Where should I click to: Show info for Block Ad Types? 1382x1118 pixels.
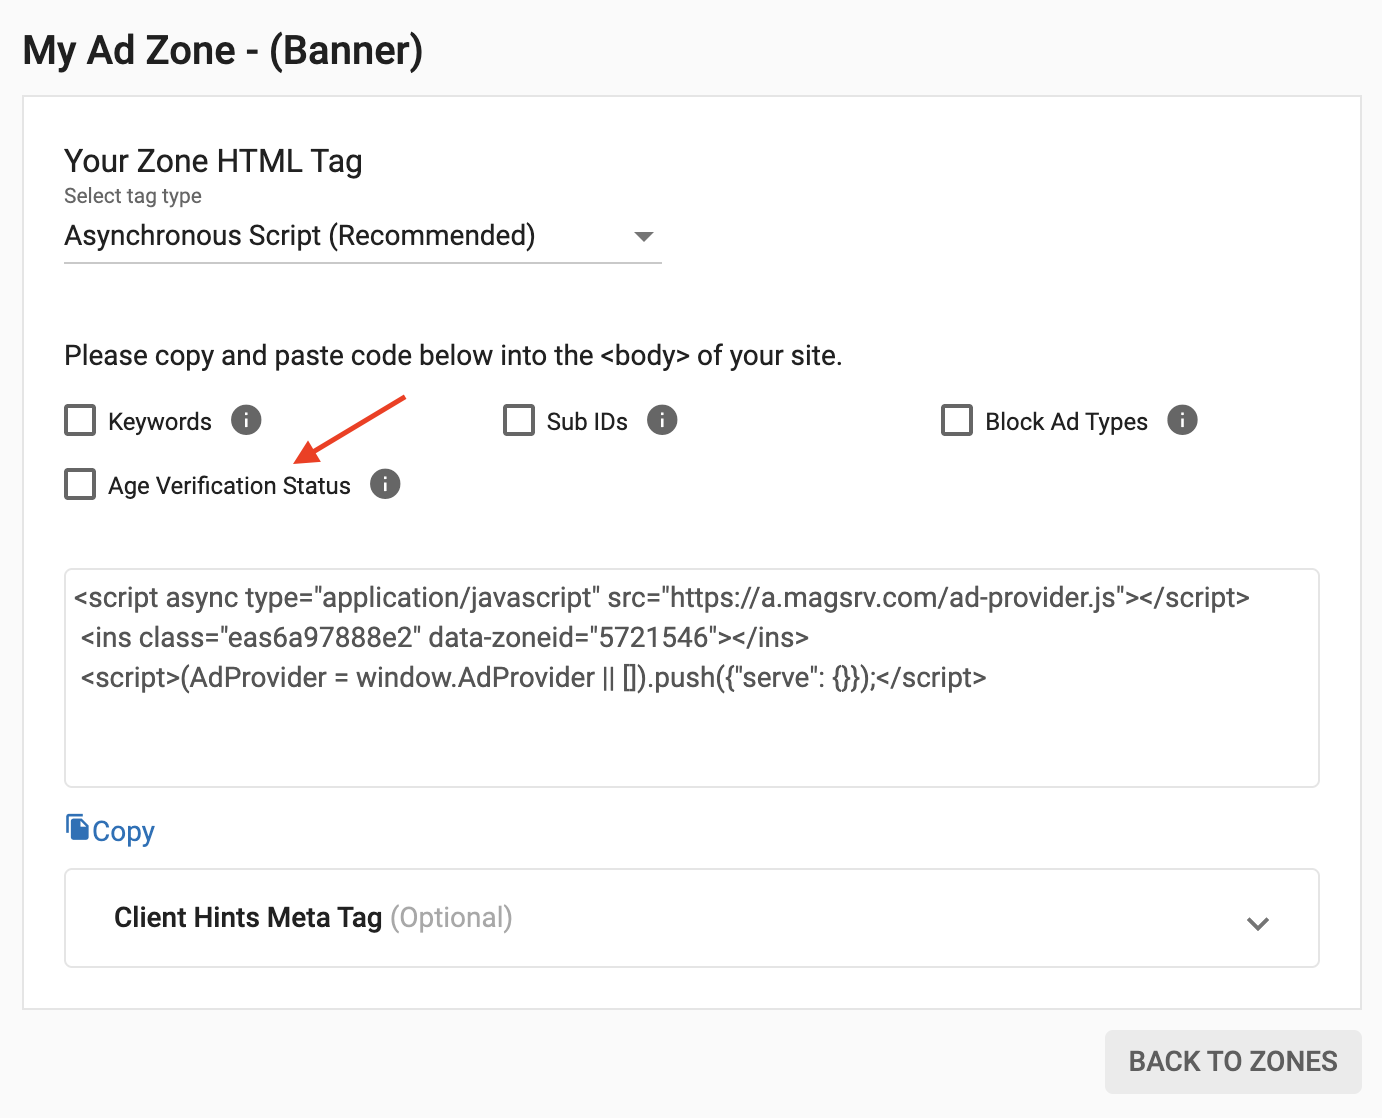point(1182,420)
